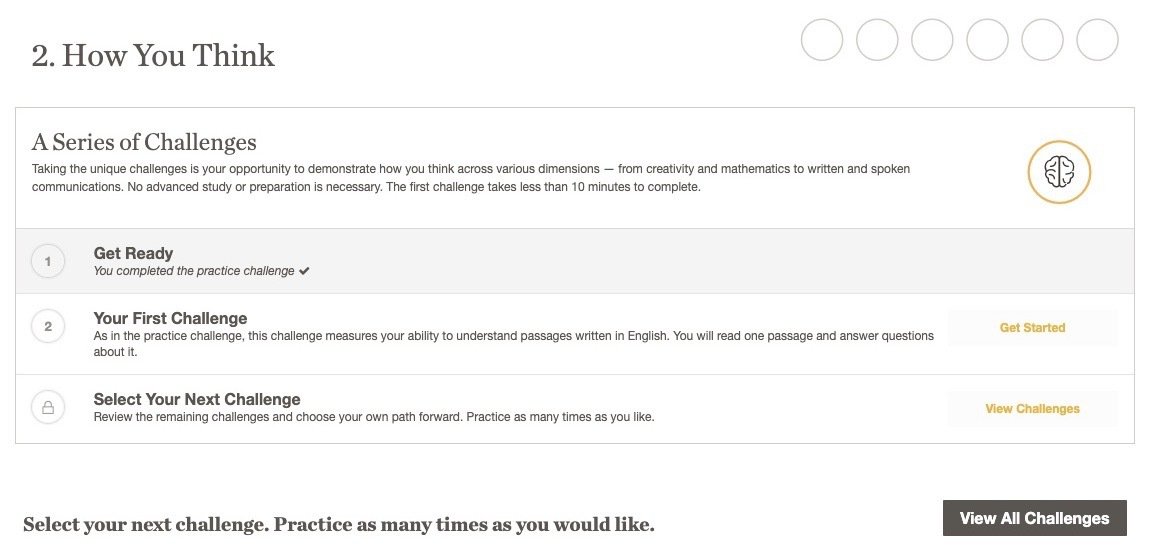Viewport: 1156px width, 559px height.
Task: Click the View All Challenges button
Action: point(1034,518)
